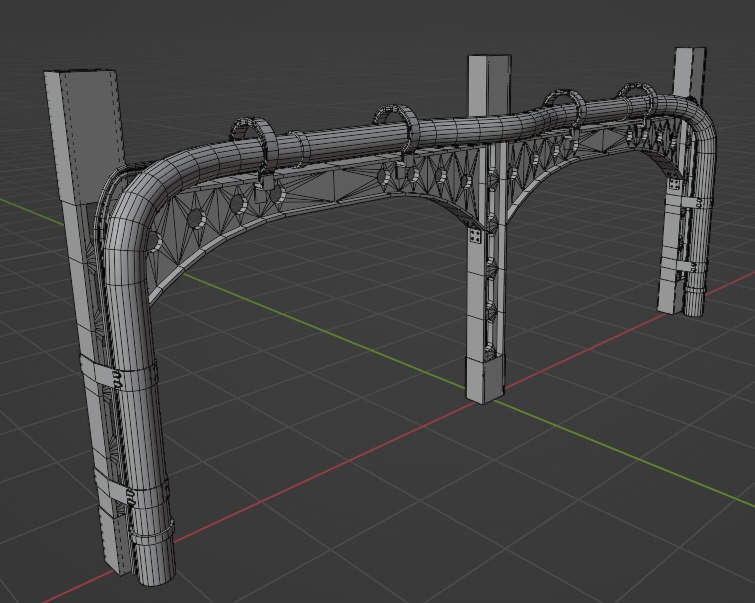Click the base cap of the center pillar

click(487, 381)
